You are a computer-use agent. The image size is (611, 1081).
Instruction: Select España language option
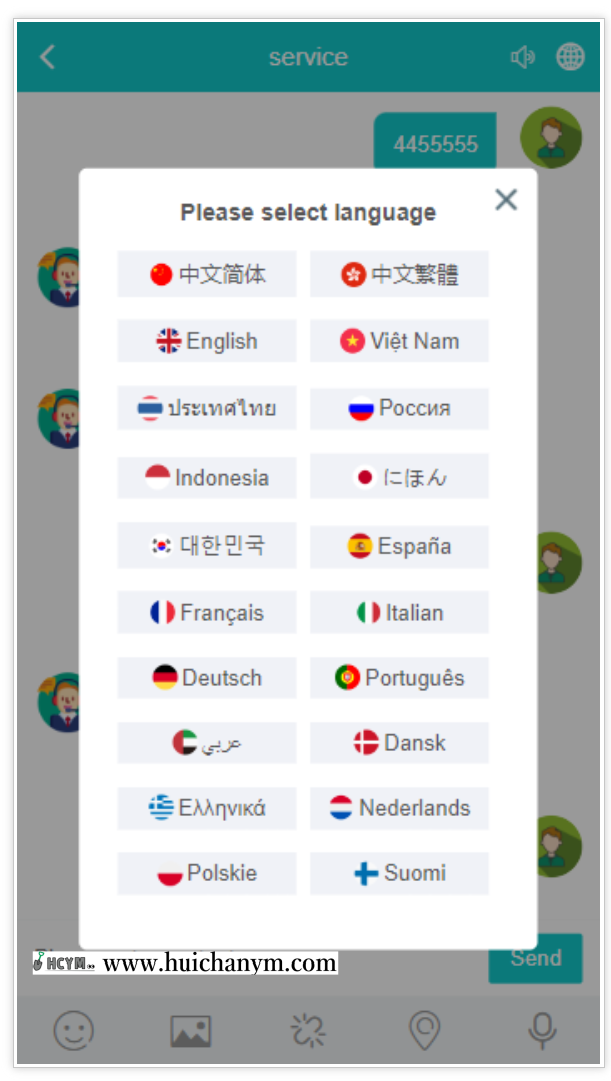(399, 546)
